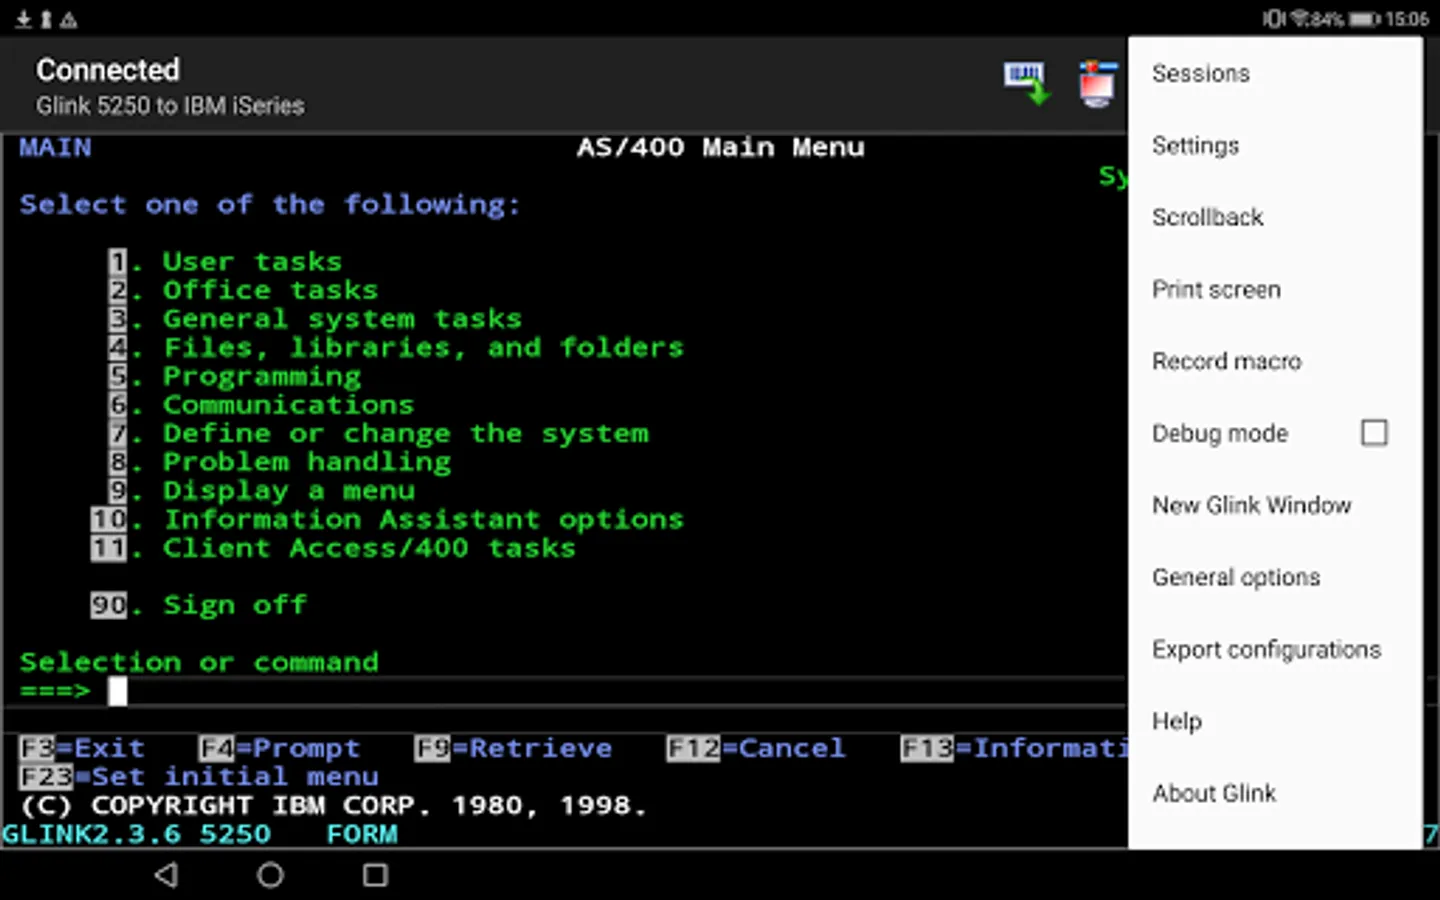Viewport: 1440px width, 900px height.
Task: Tap the Connected session title
Action: click(108, 70)
